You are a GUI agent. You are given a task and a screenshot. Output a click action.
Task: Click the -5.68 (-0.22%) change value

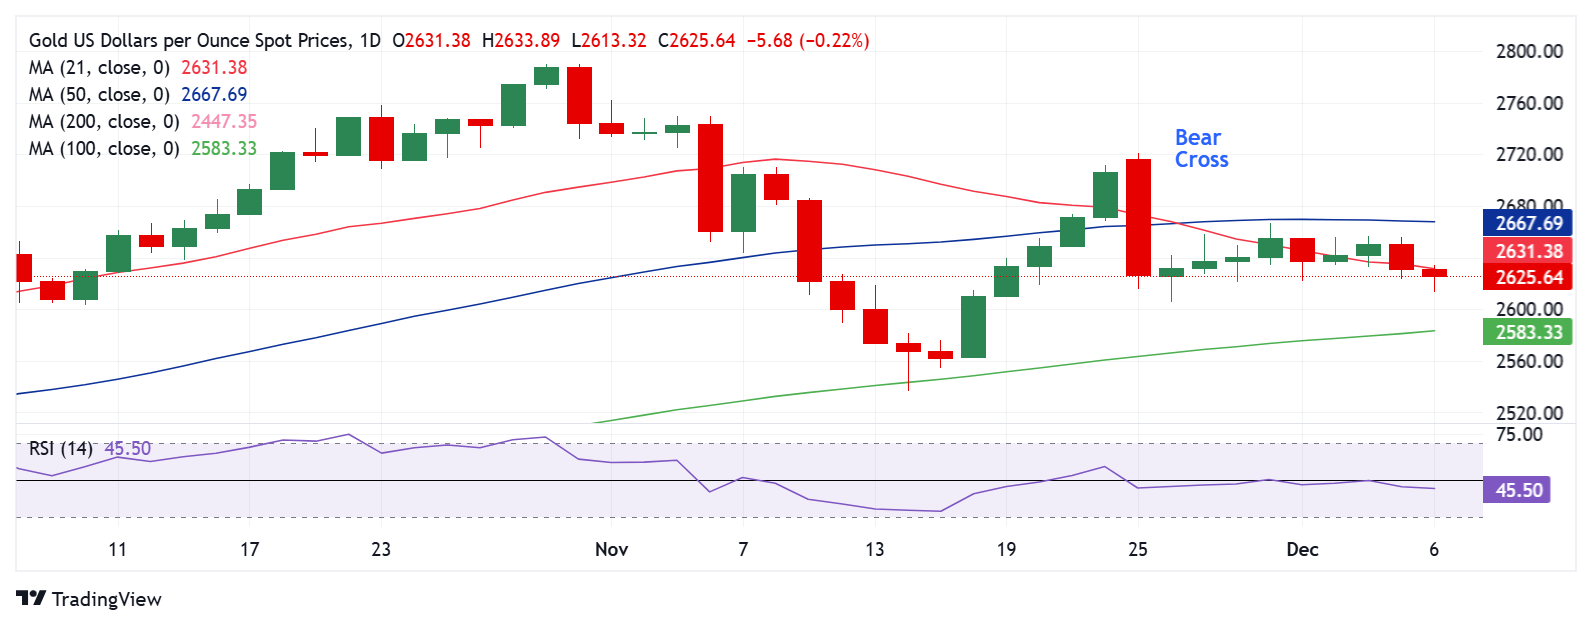click(x=808, y=41)
